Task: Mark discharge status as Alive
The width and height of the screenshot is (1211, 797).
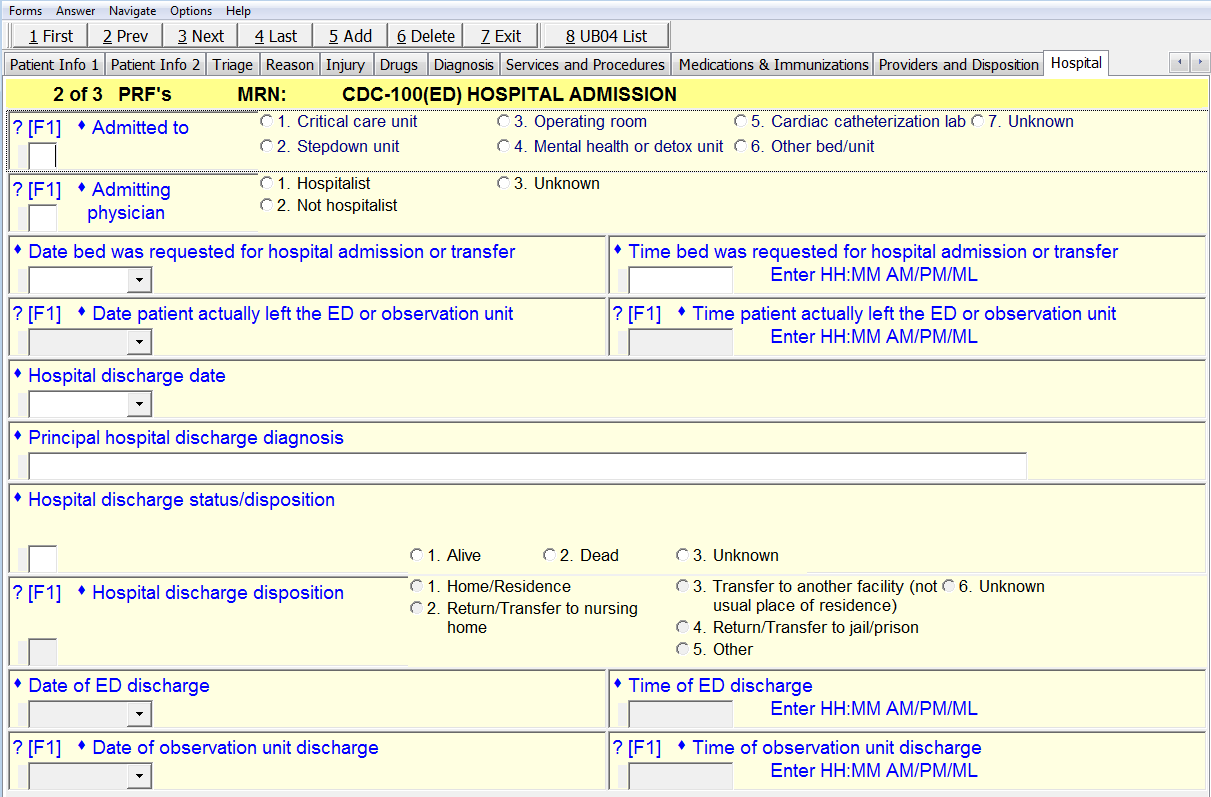Action: tap(416, 555)
